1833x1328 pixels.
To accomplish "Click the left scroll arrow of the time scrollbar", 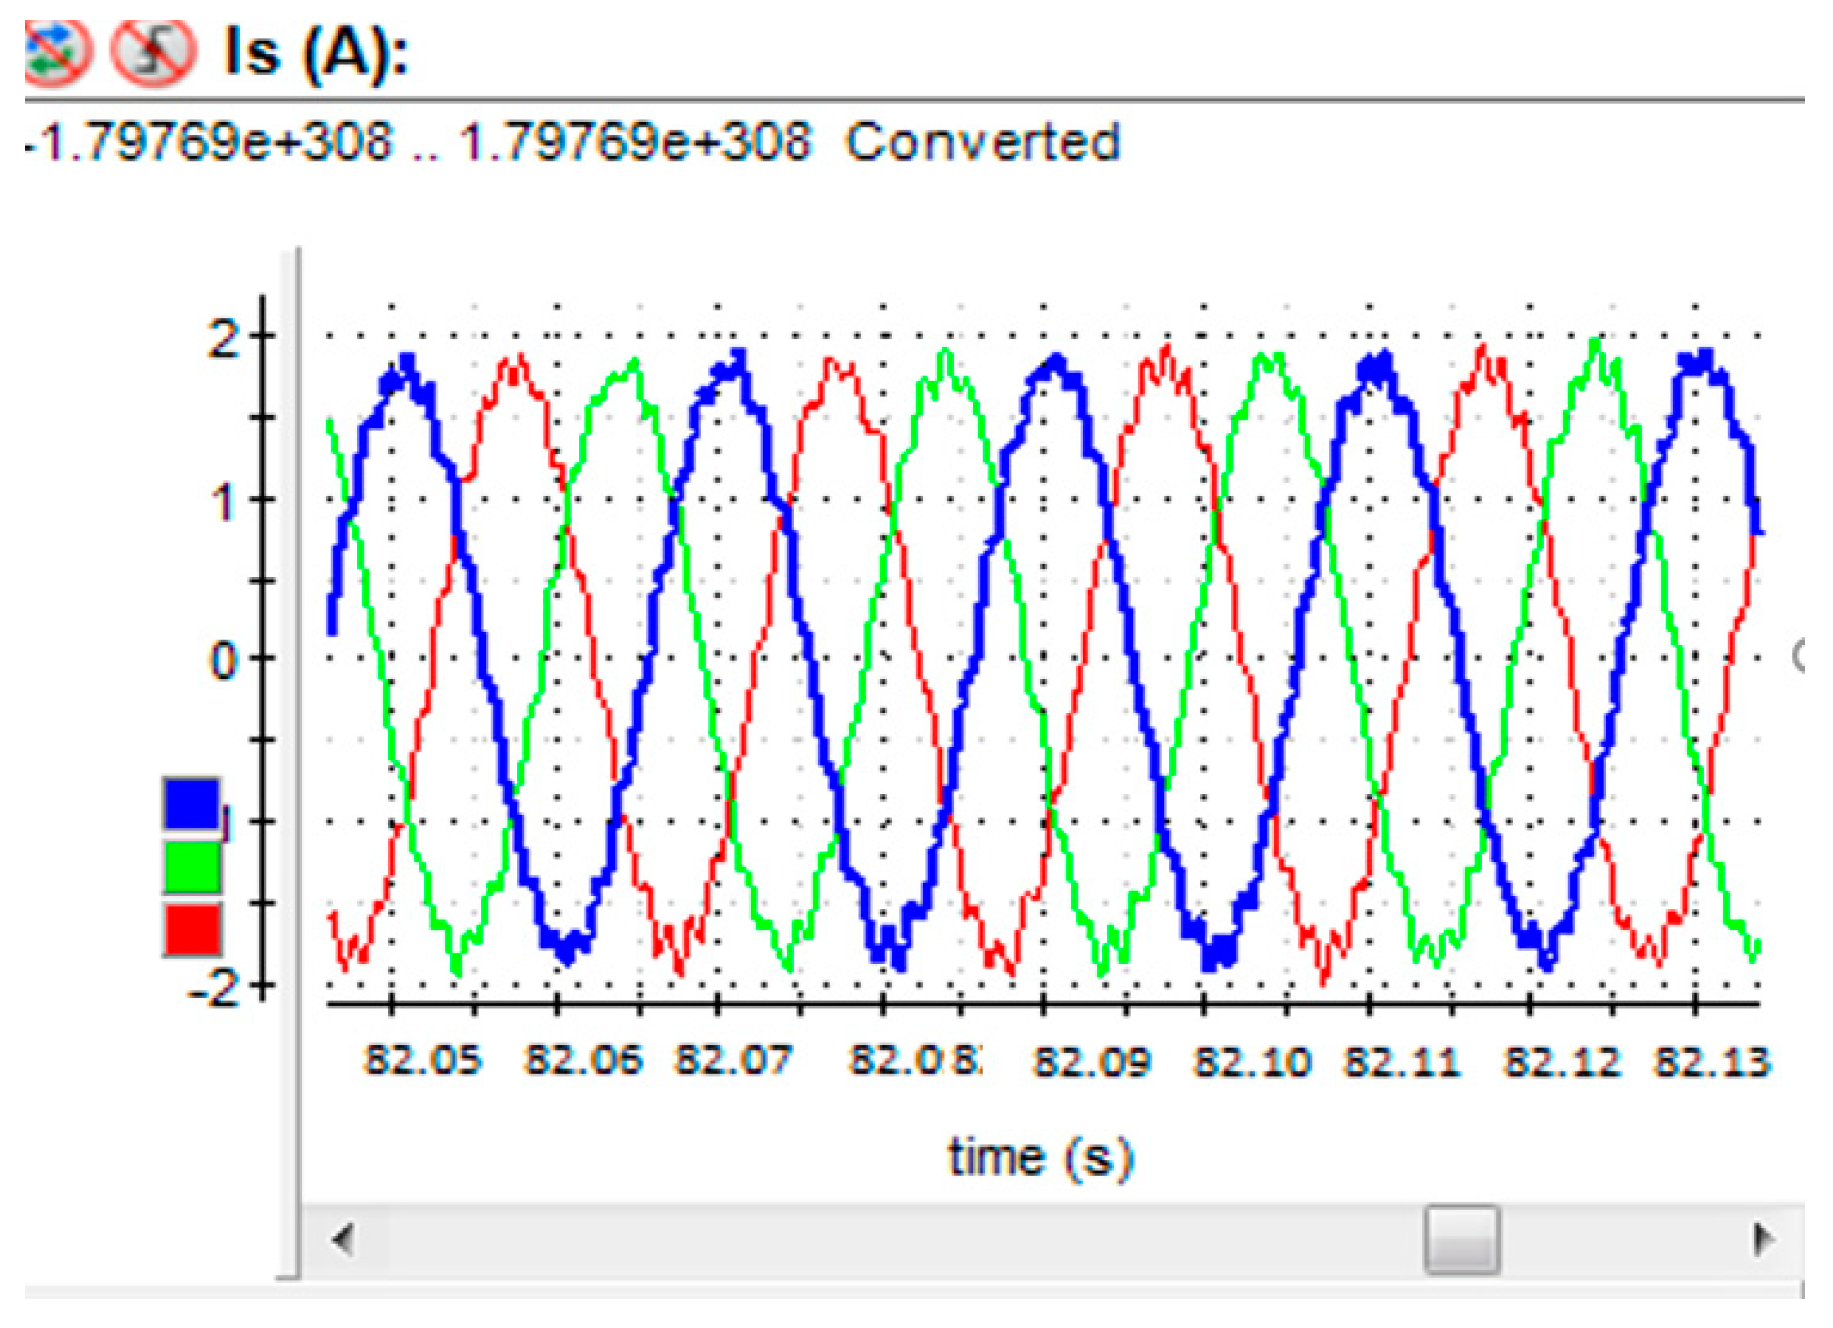I will click(343, 1239).
